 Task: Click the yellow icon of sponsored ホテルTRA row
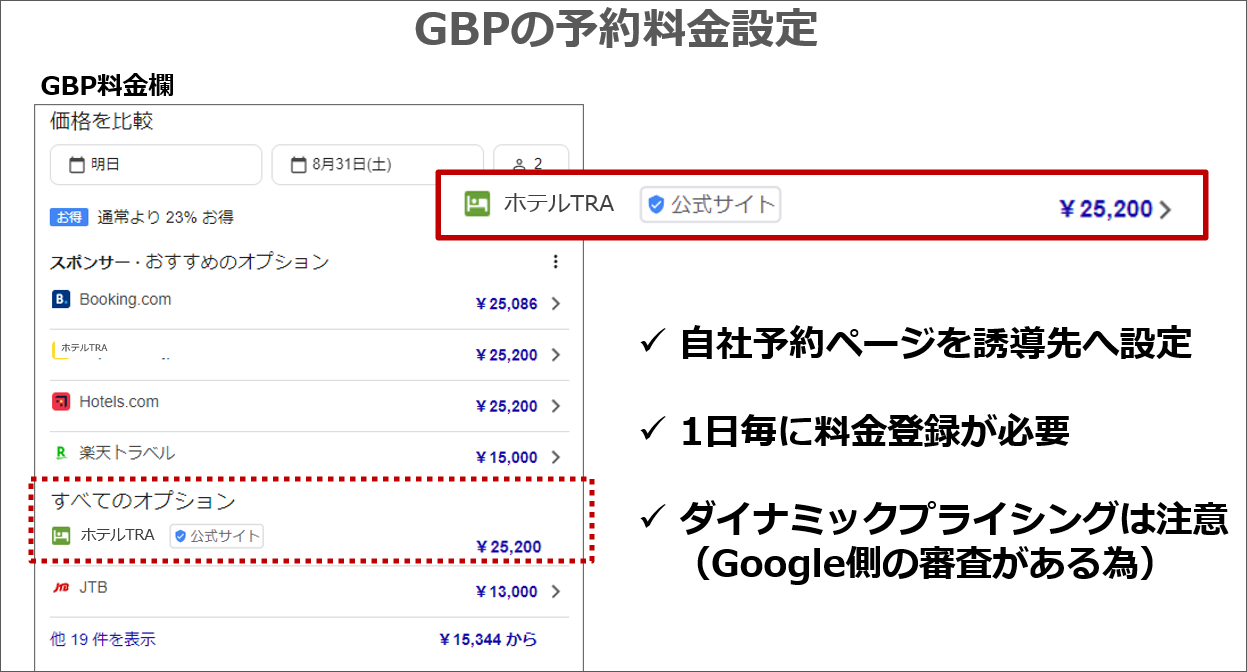click(x=55, y=351)
